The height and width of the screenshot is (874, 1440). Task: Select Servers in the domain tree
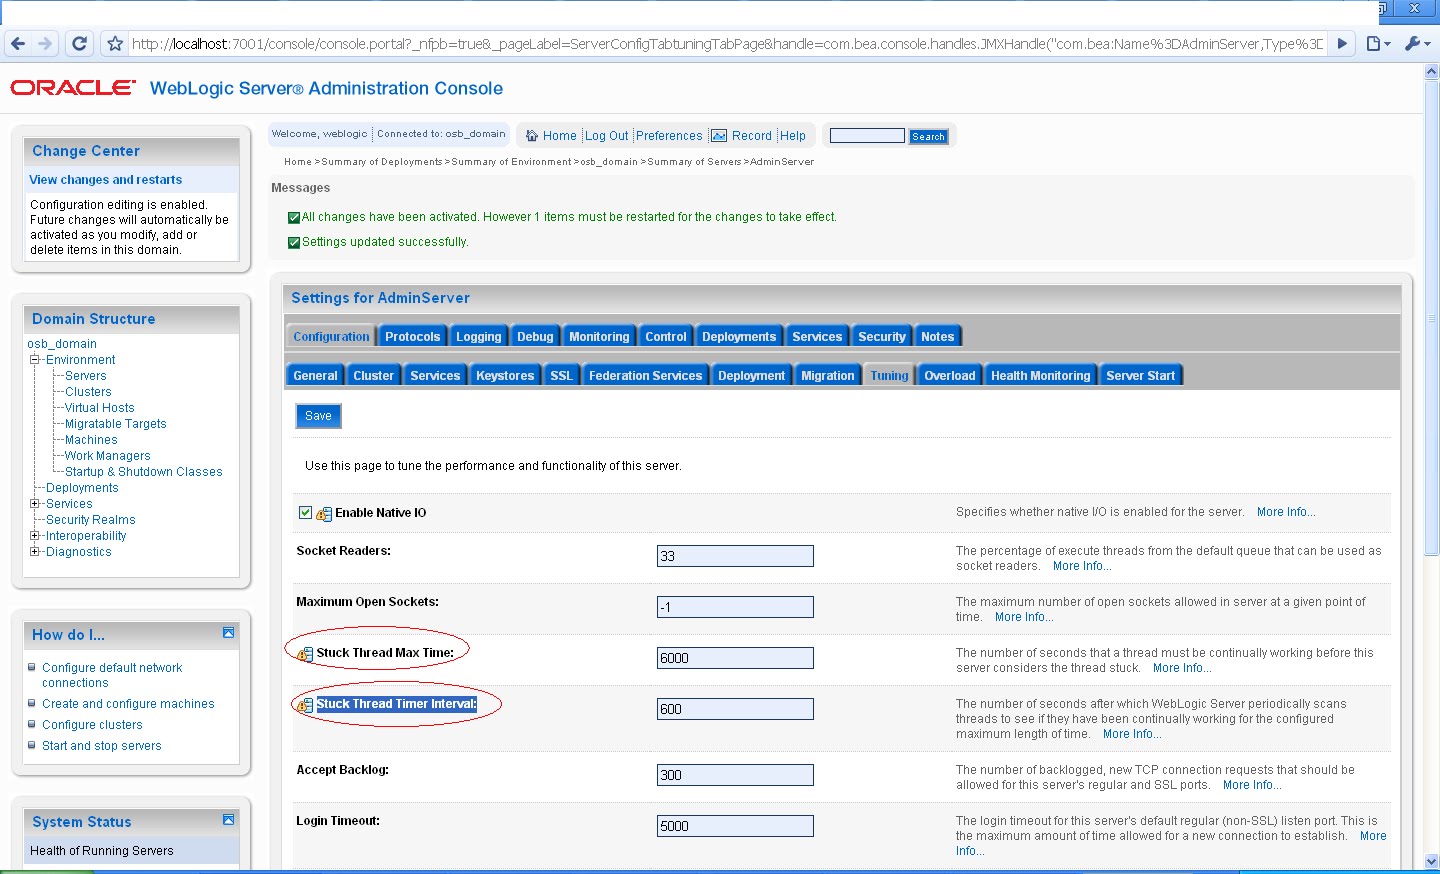85,376
